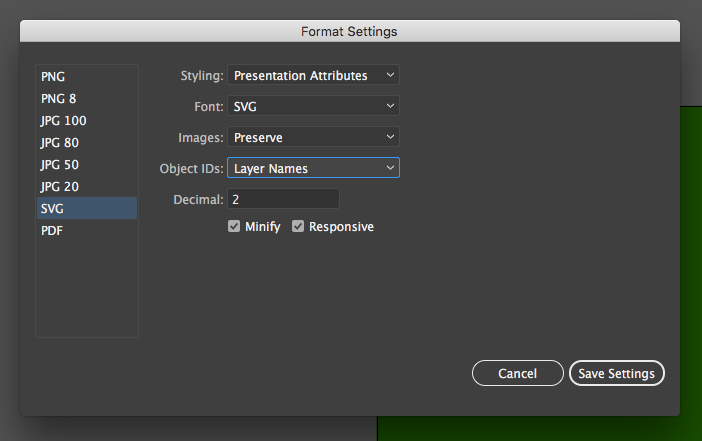
Task: Click the Format Settings title bar
Action: (349, 32)
